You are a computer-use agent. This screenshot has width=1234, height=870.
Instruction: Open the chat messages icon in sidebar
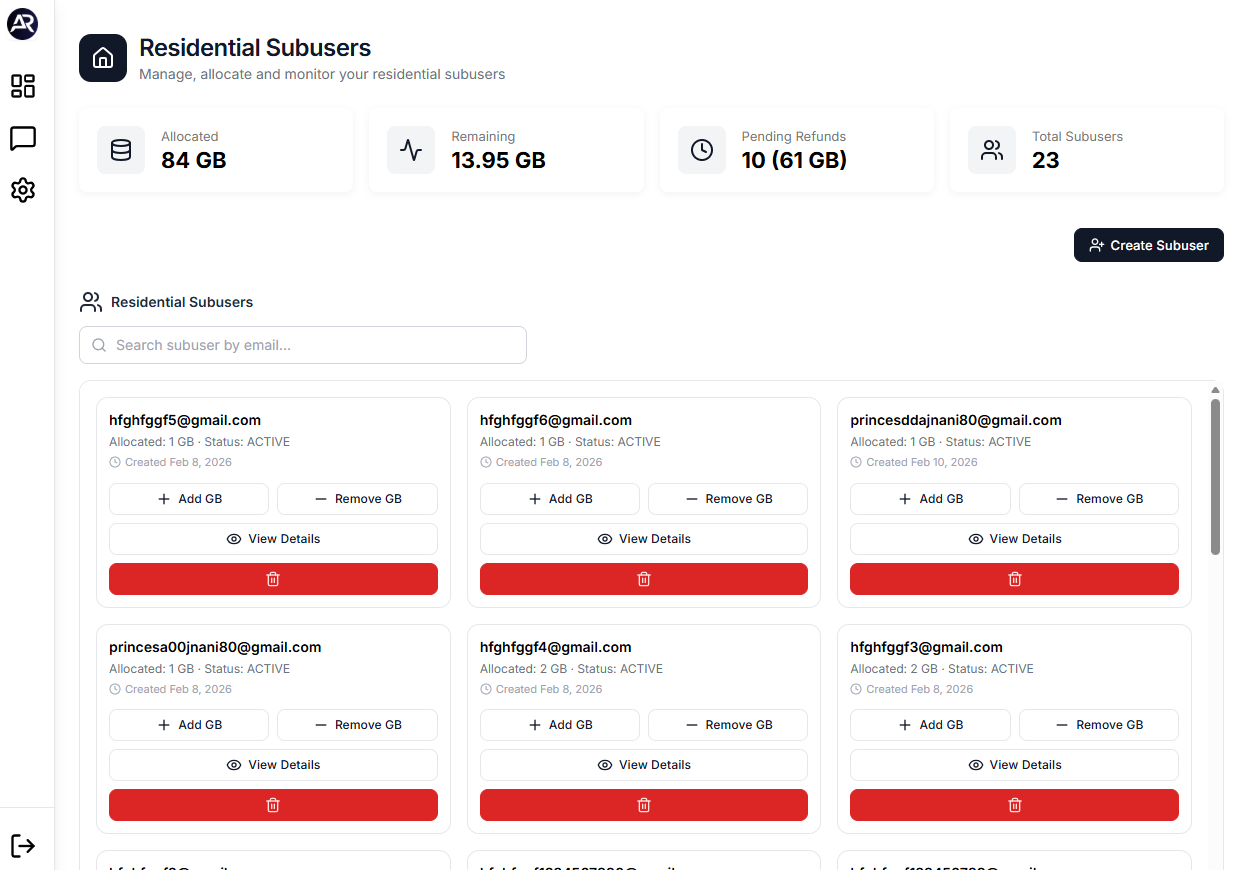pyautogui.click(x=23, y=138)
